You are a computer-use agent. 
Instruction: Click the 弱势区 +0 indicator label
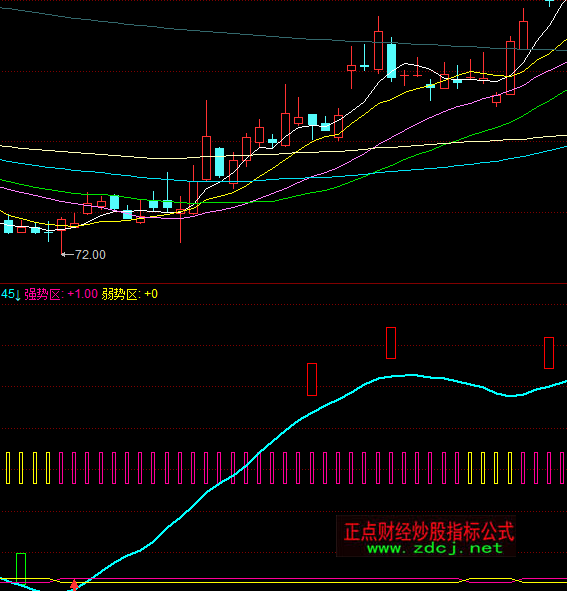point(130,294)
